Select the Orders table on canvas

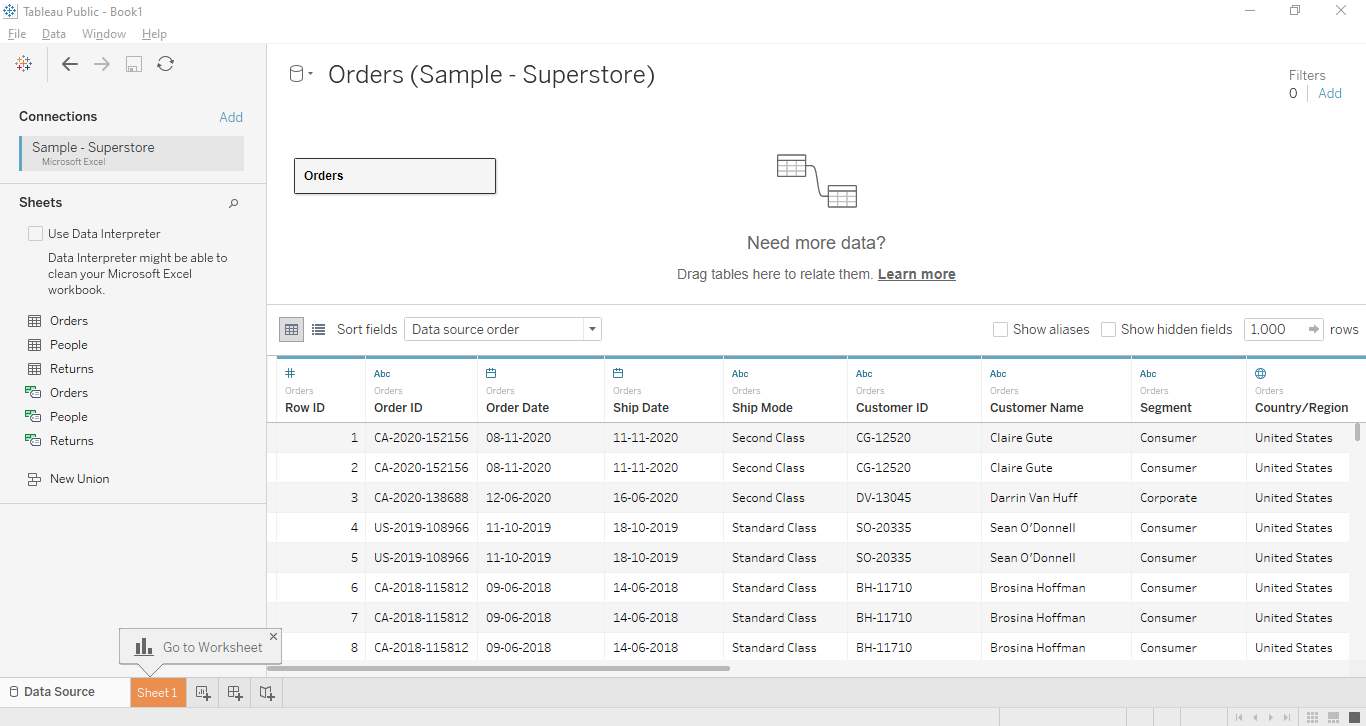(x=395, y=176)
